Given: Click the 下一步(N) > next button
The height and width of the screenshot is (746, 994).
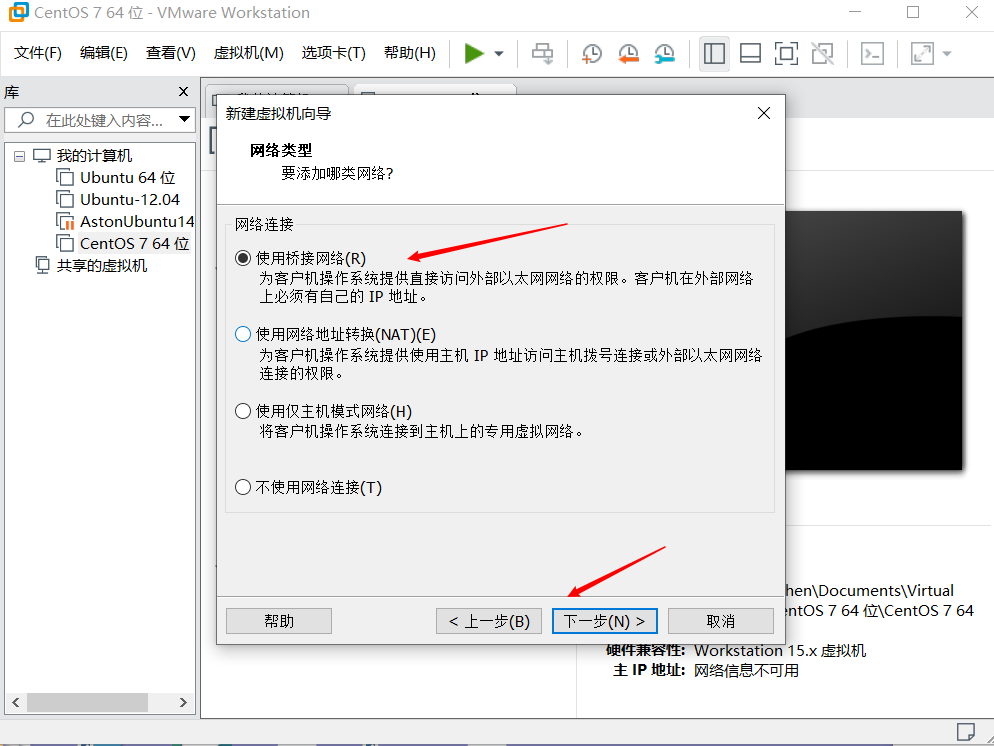Looking at the screenshot, I should pyautogui.click(x=605, y=621).
